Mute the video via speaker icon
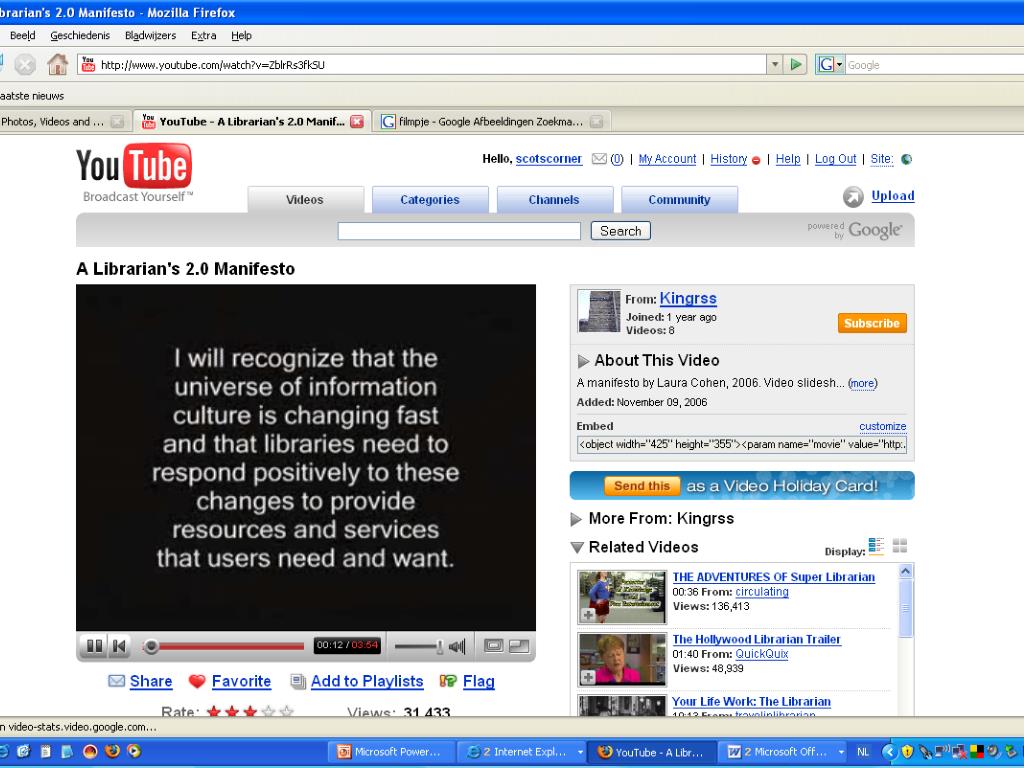1024x768 pixels. coord(457,647)
